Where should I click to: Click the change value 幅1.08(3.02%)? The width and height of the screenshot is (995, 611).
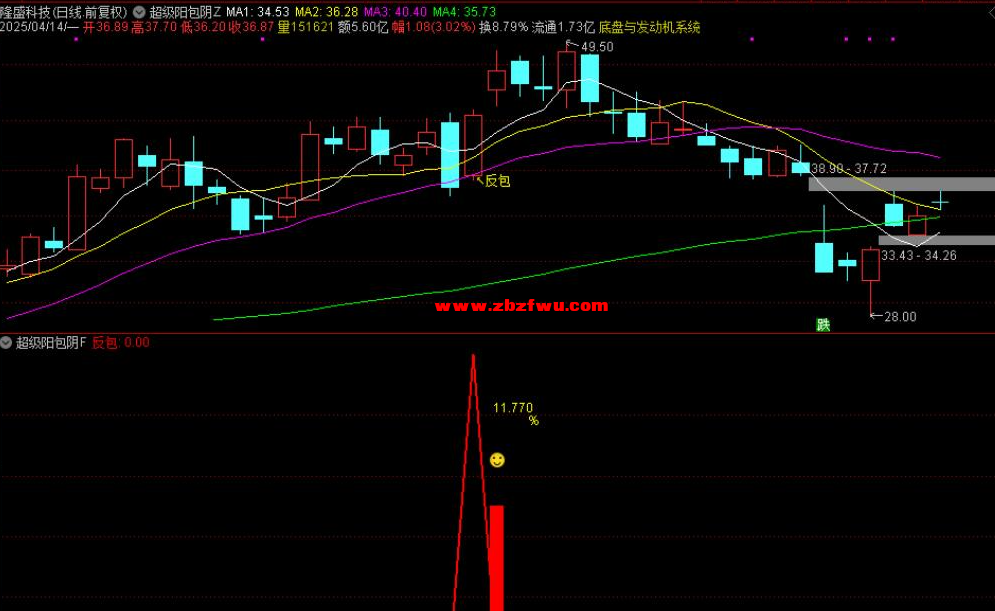(434, 27)
